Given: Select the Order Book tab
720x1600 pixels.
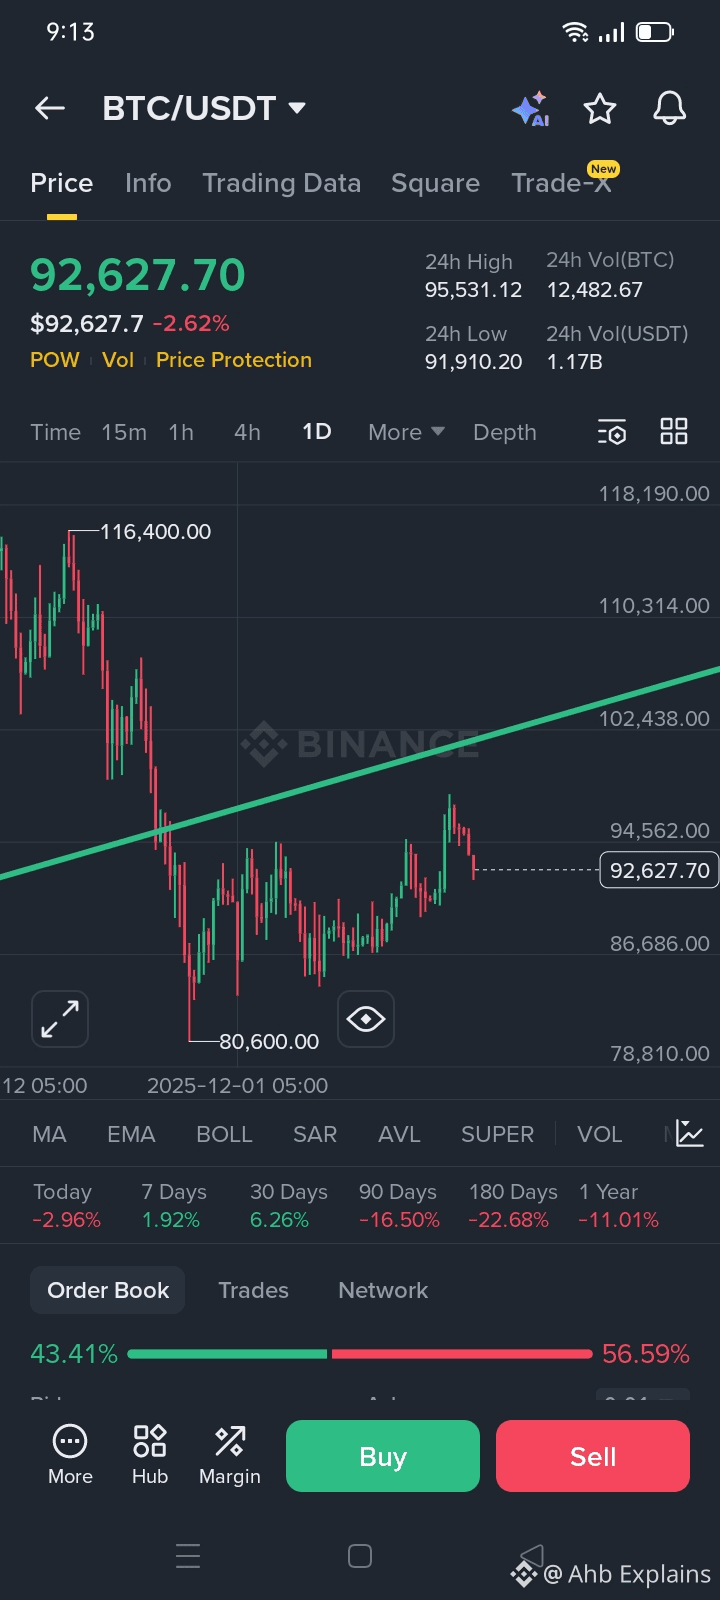Looking at the screenshot, I should pyautogui.click(x=108, y=1290).
